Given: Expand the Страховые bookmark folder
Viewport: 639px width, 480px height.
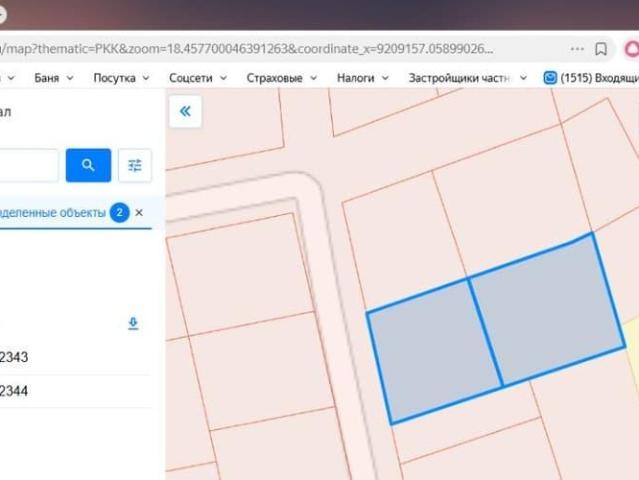Looking at the screenshot, I should pos(281,78).
